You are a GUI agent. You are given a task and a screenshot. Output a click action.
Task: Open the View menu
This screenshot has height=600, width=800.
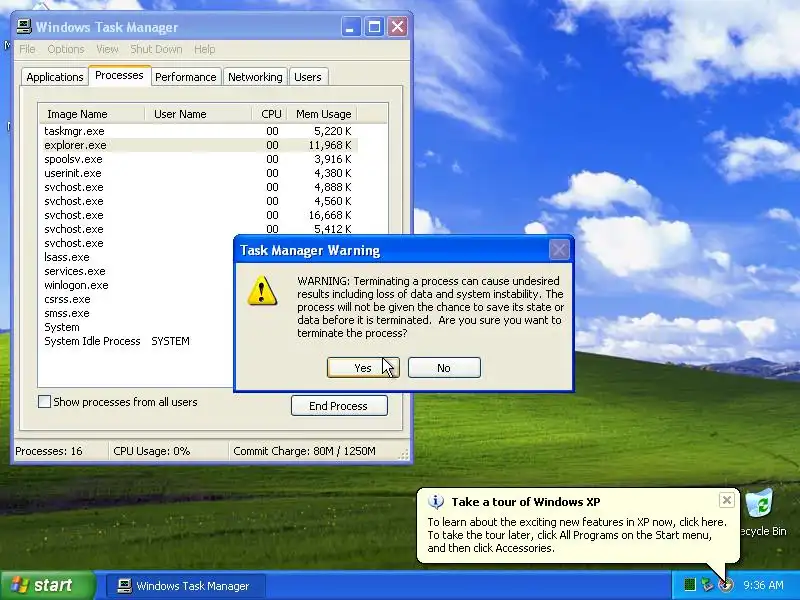tap(107, 49)
